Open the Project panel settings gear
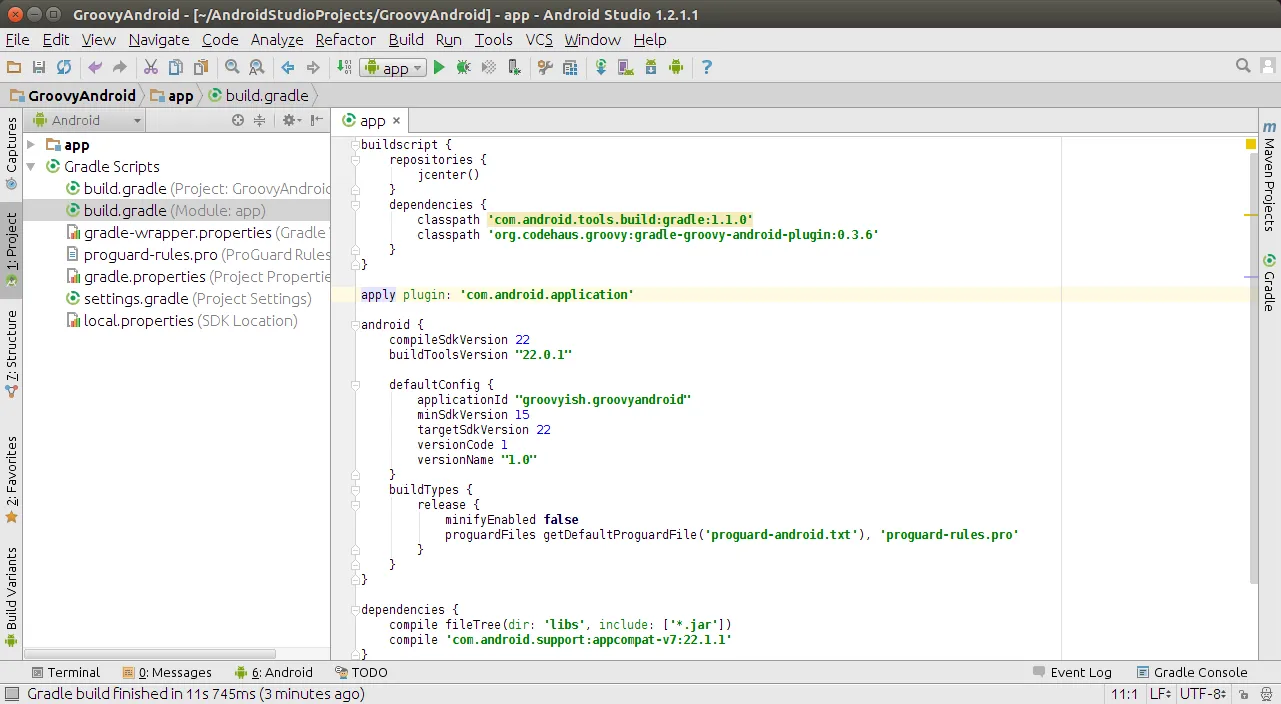This screenshot has width=1281, height=704. coord(290,119)
